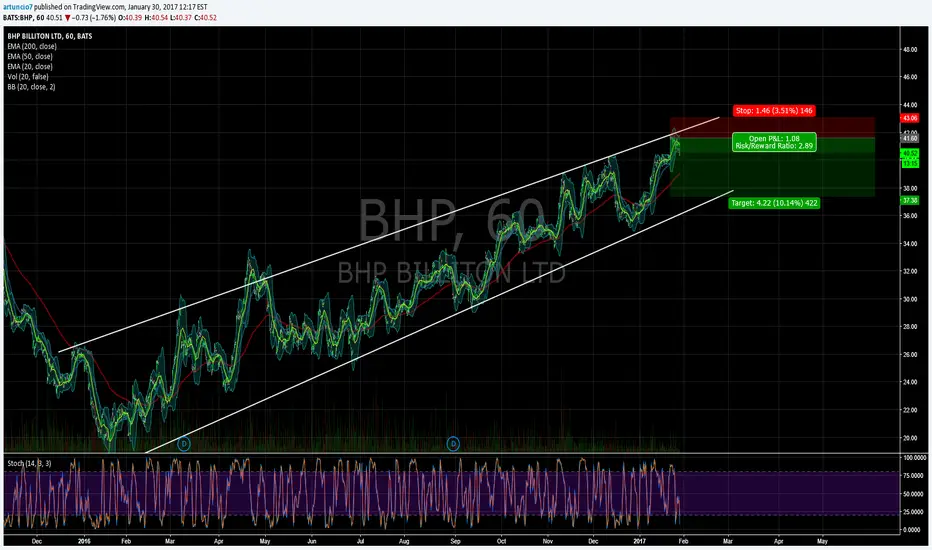Select the BB (20, close, 2) indicator label
The height and width of the screenshot is (550, 932).
[x=32, y=87]
